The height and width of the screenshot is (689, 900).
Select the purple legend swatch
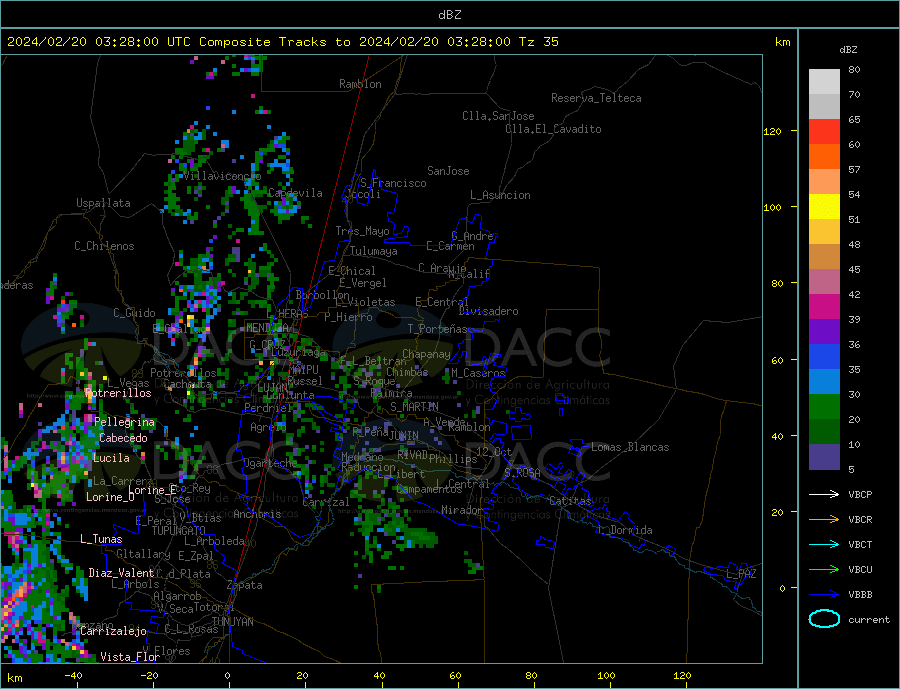pyautogui.click(x=824, y=332)
